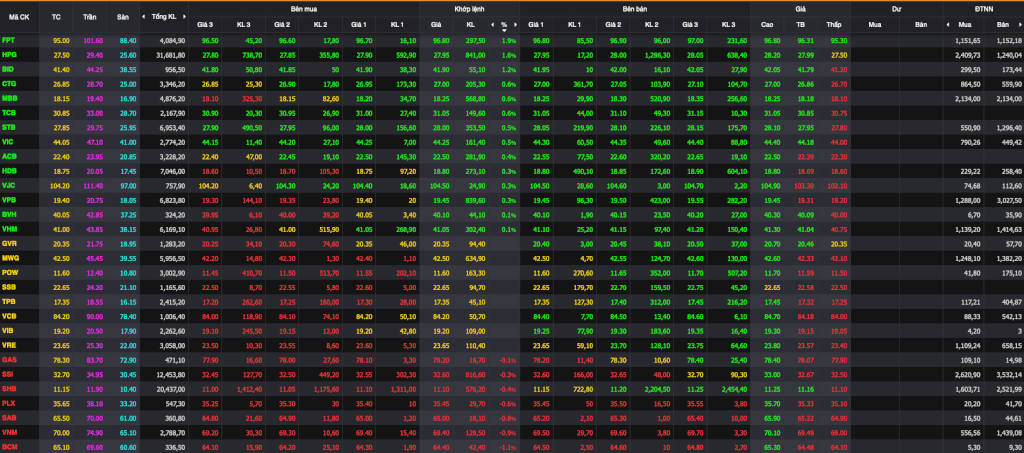
Task: Open the SAB stock ticker
Action: coord(8,418)
